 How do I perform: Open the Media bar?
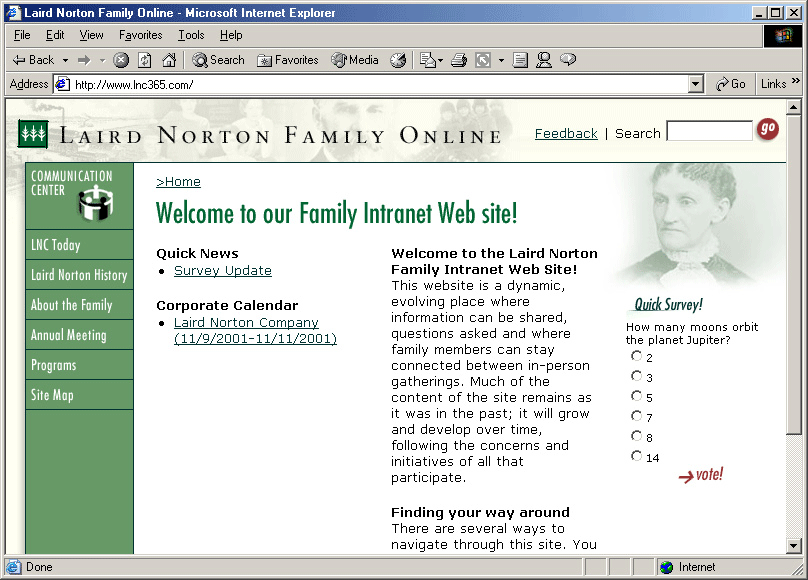[x=355, y=60]
